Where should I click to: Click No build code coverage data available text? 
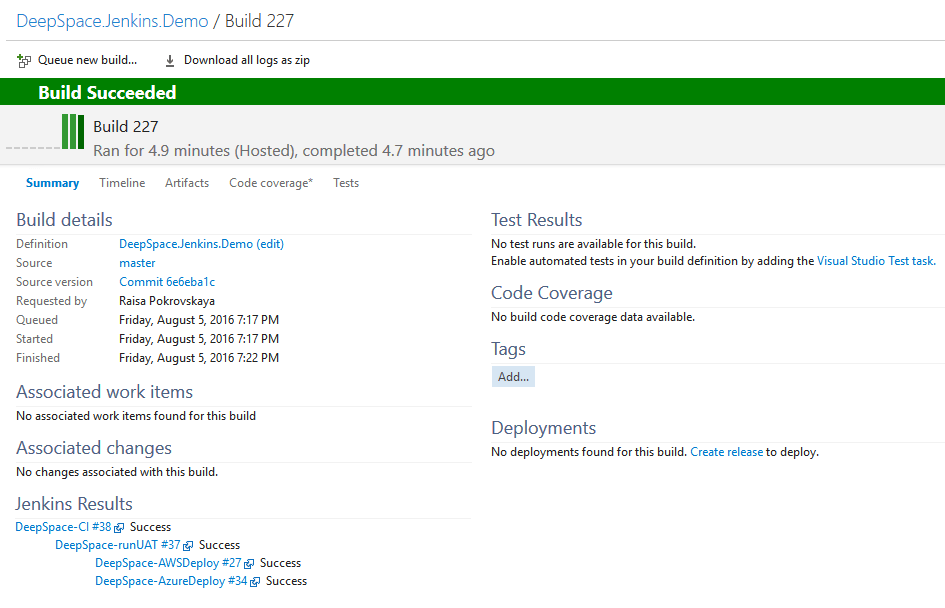point(593,317)
